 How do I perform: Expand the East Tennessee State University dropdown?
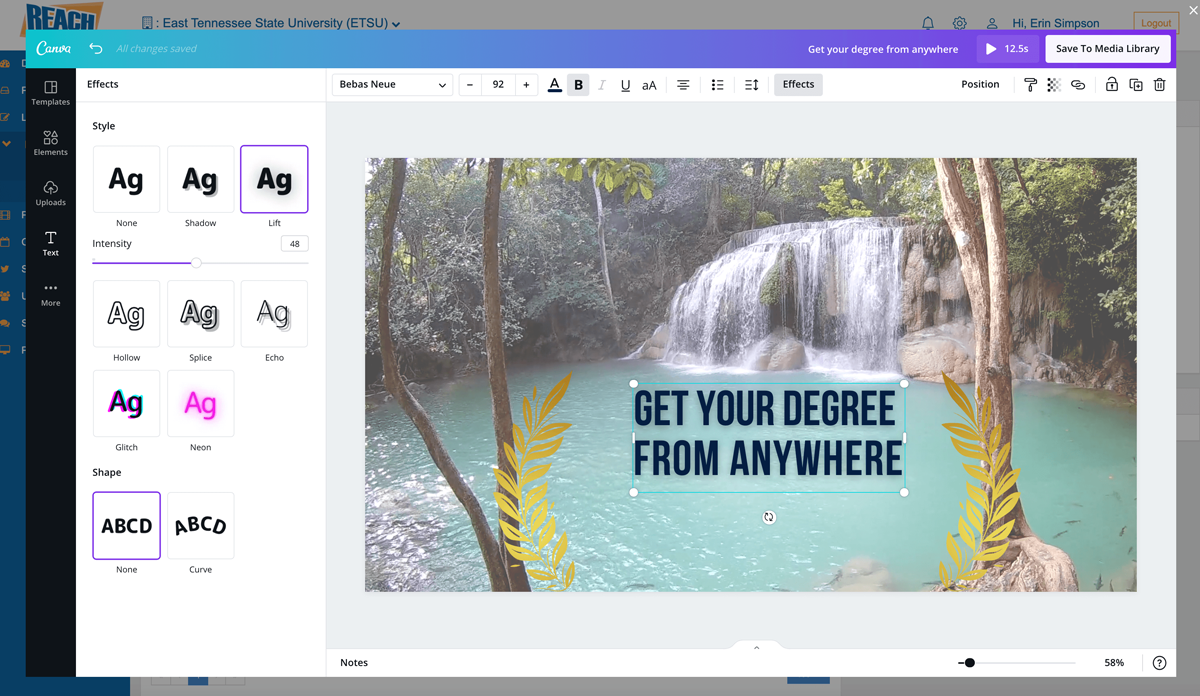(x=396, y=24)
